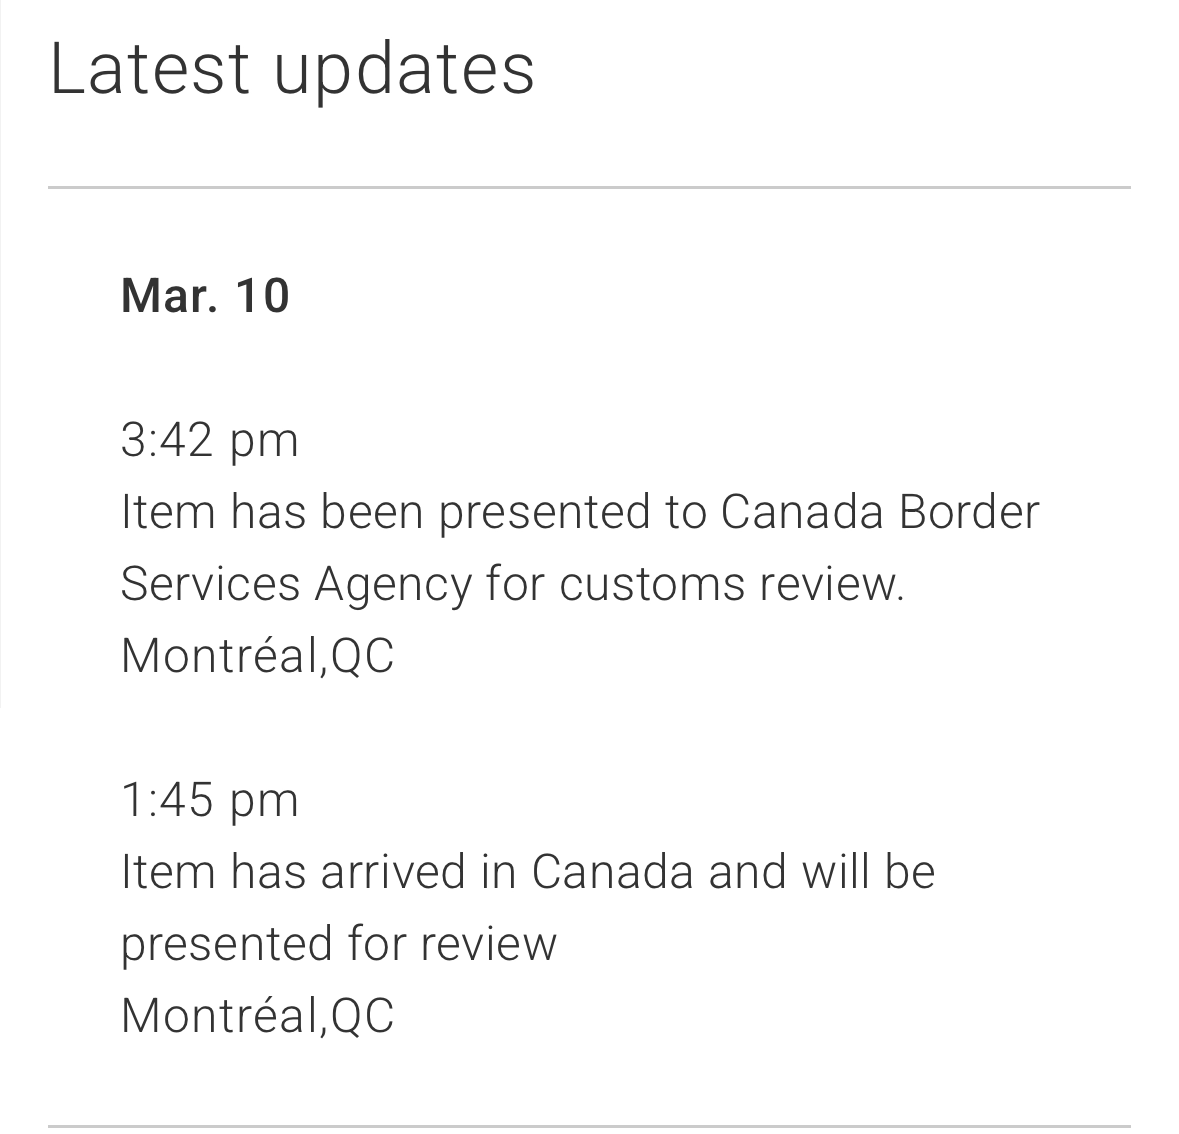Select the "Mar. 10" date label
The image size is (1179, 1134).
click(205, 296)
